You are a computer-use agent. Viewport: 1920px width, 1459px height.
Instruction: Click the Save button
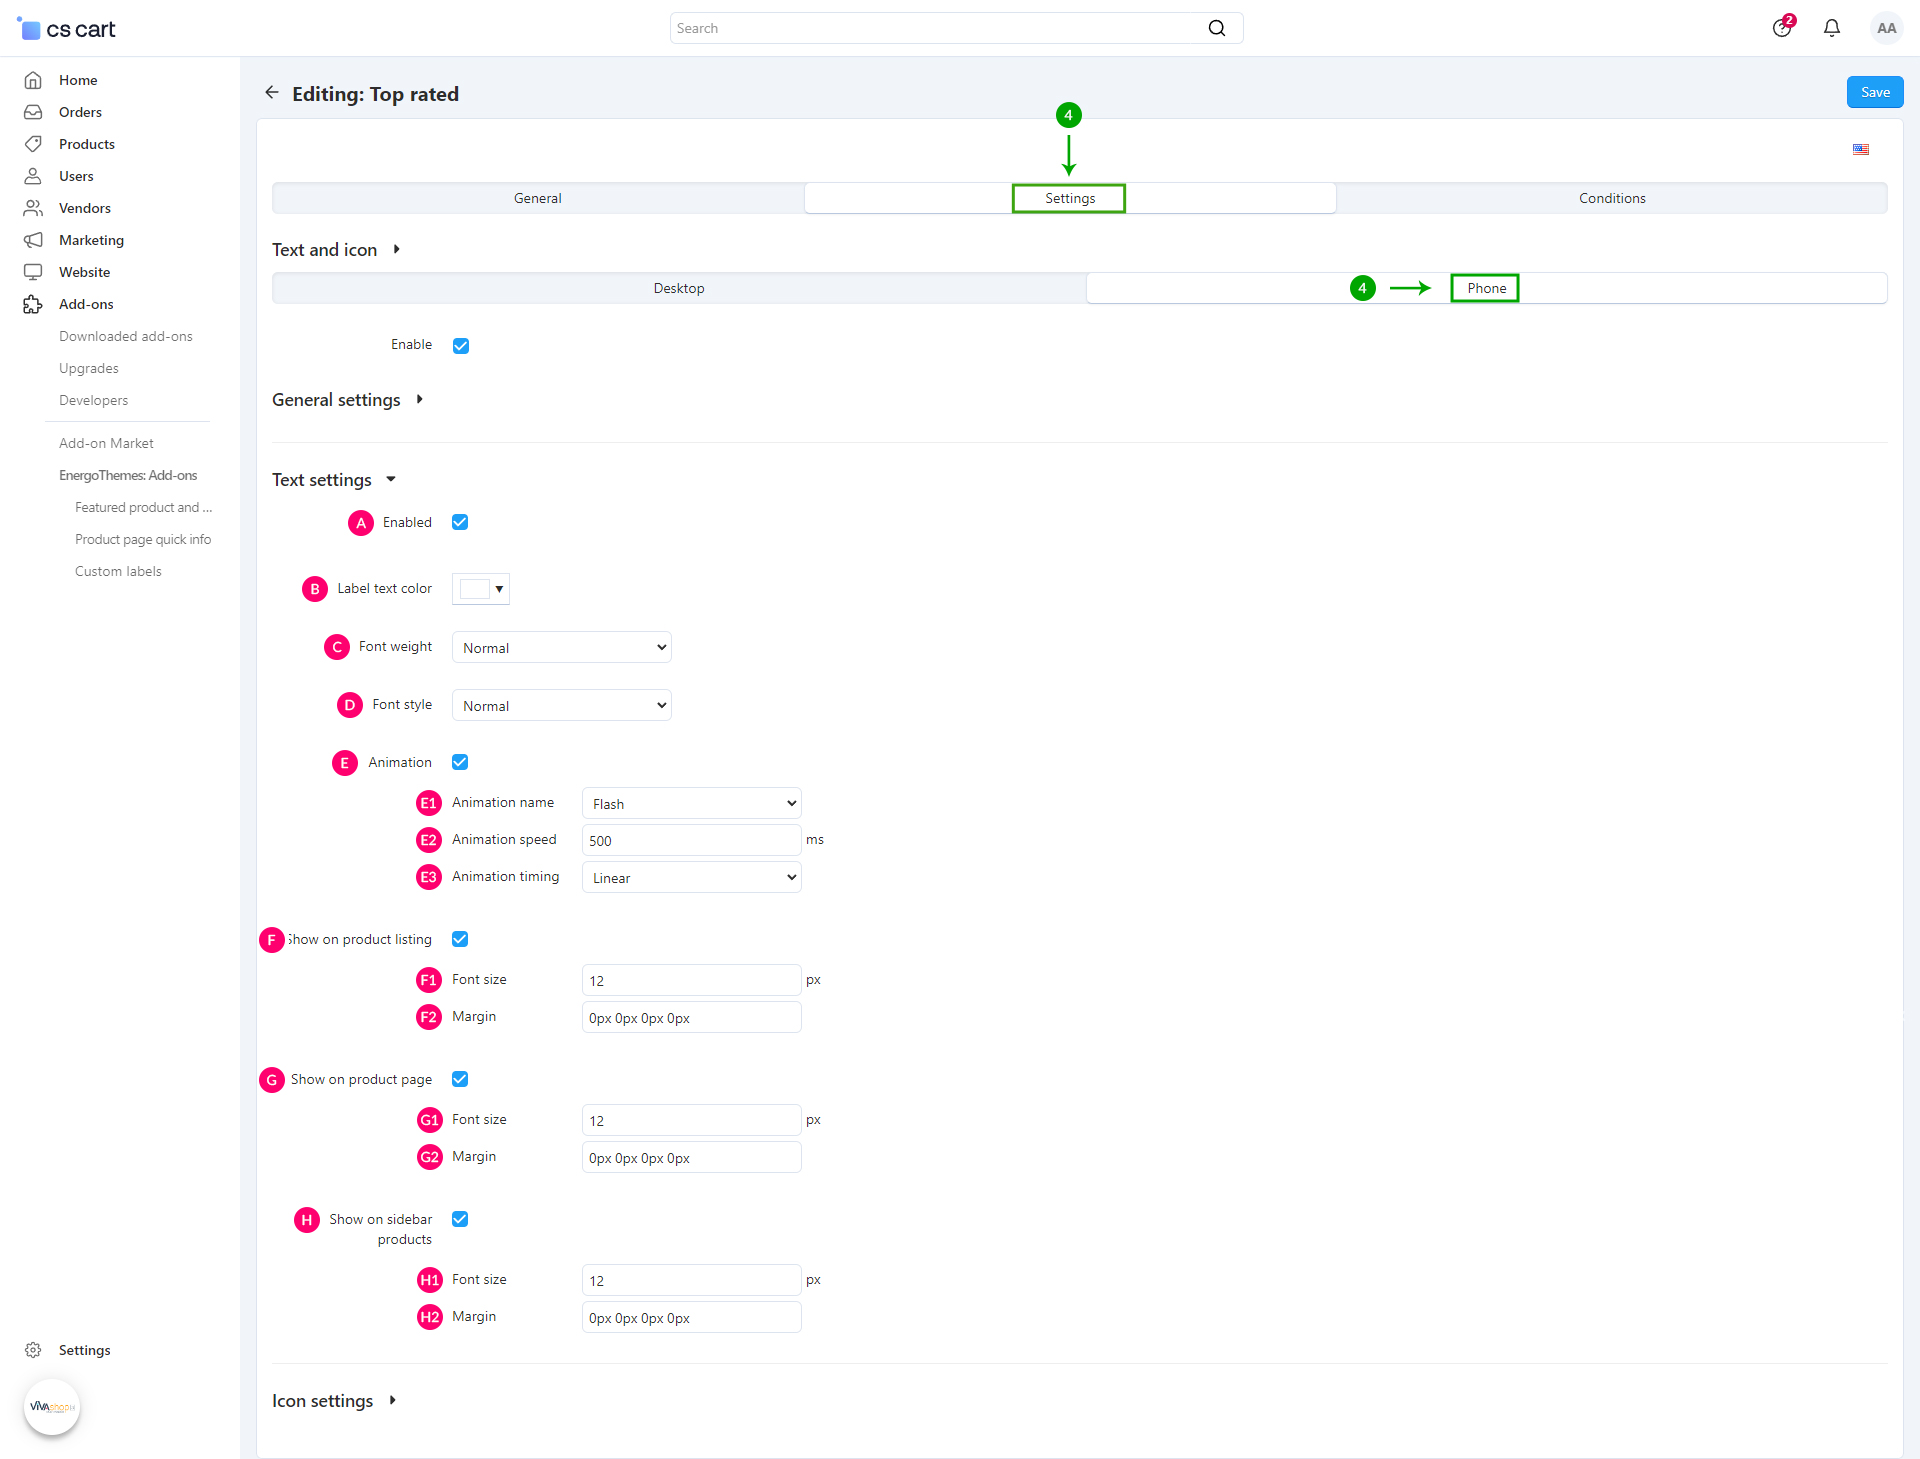click(x=1874, y=92)
